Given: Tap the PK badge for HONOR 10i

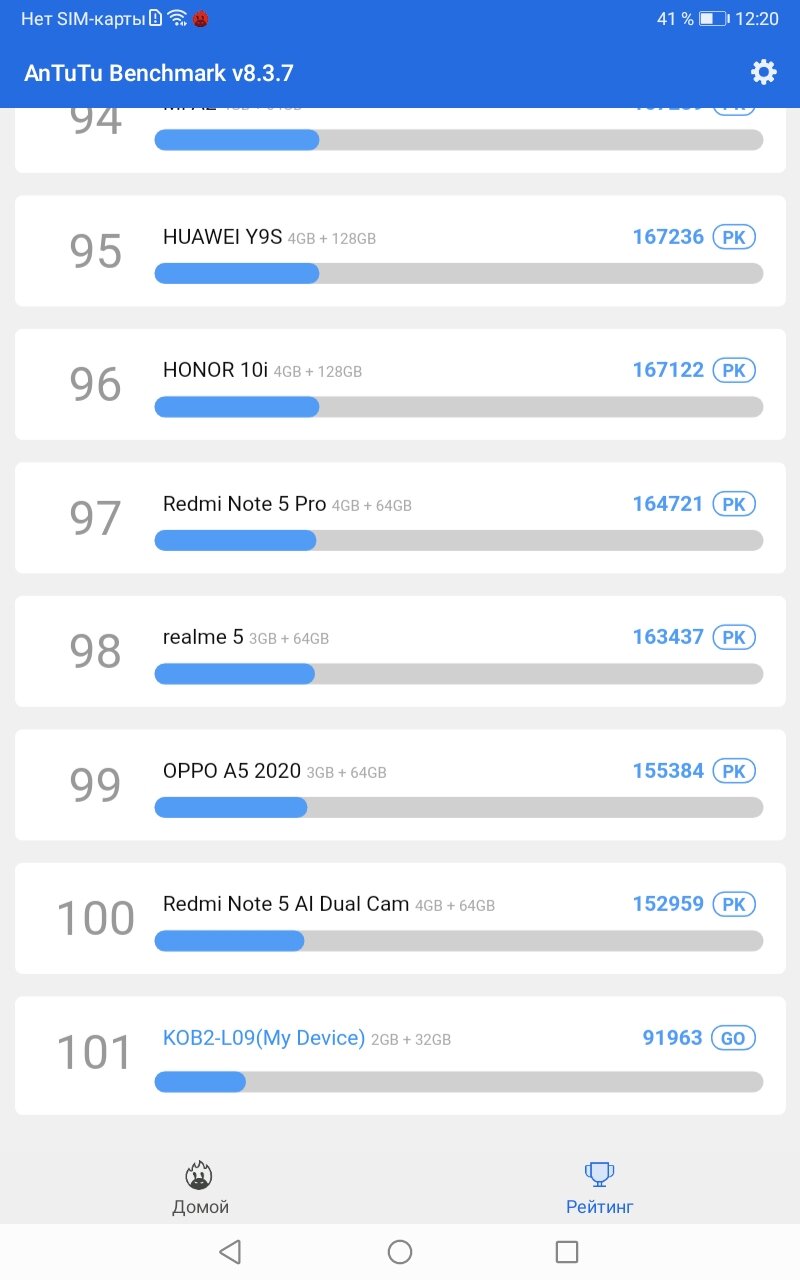Looking at the screenshot, I should (734, 370).
